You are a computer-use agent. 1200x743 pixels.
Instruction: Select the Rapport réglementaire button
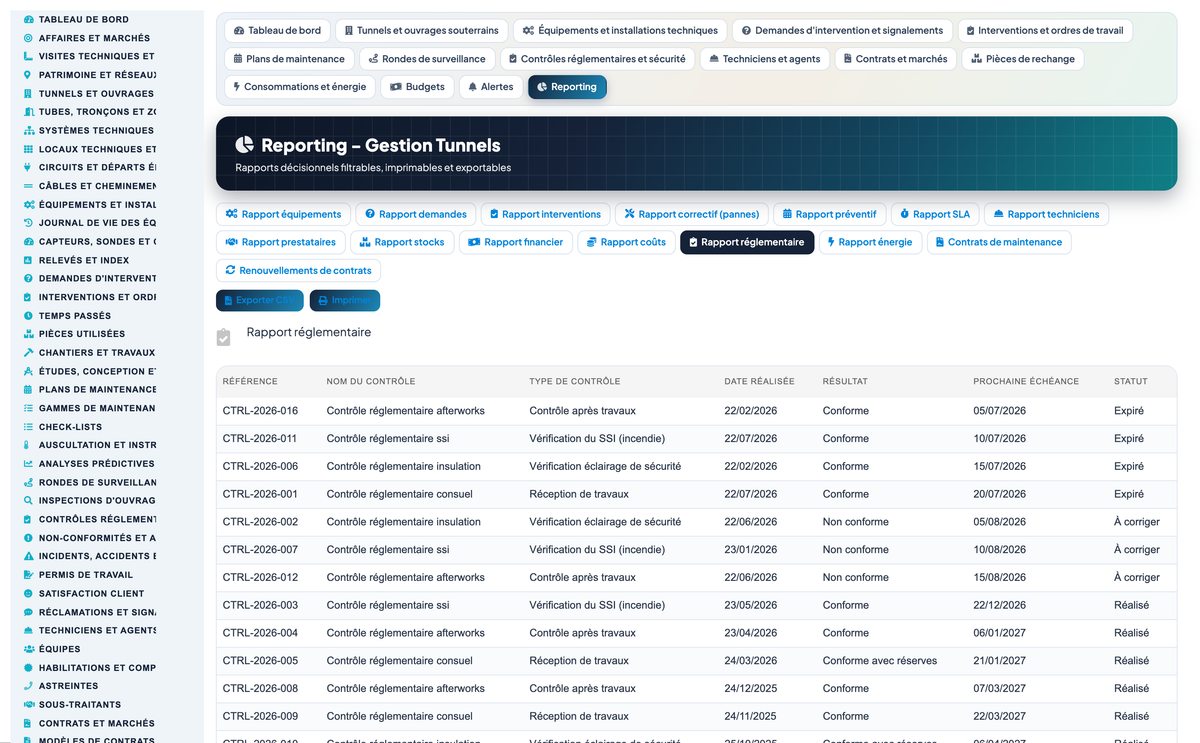(747, 242)
